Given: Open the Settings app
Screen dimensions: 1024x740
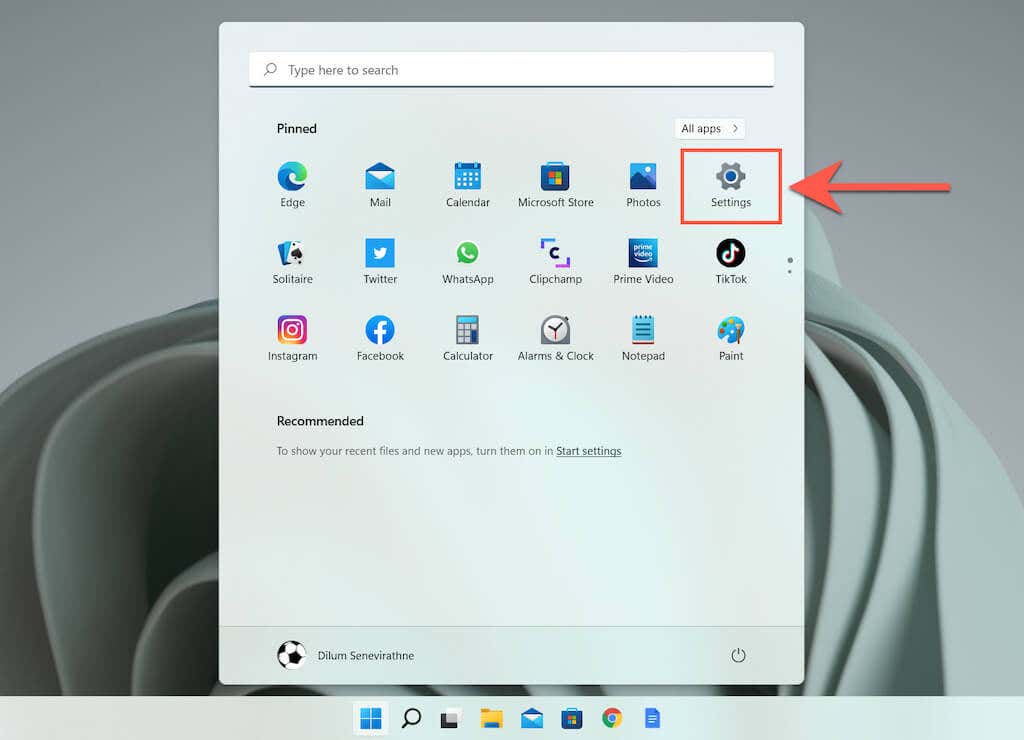Looking at the screenshot, I should pyautogui.click(x=730, y=185).
